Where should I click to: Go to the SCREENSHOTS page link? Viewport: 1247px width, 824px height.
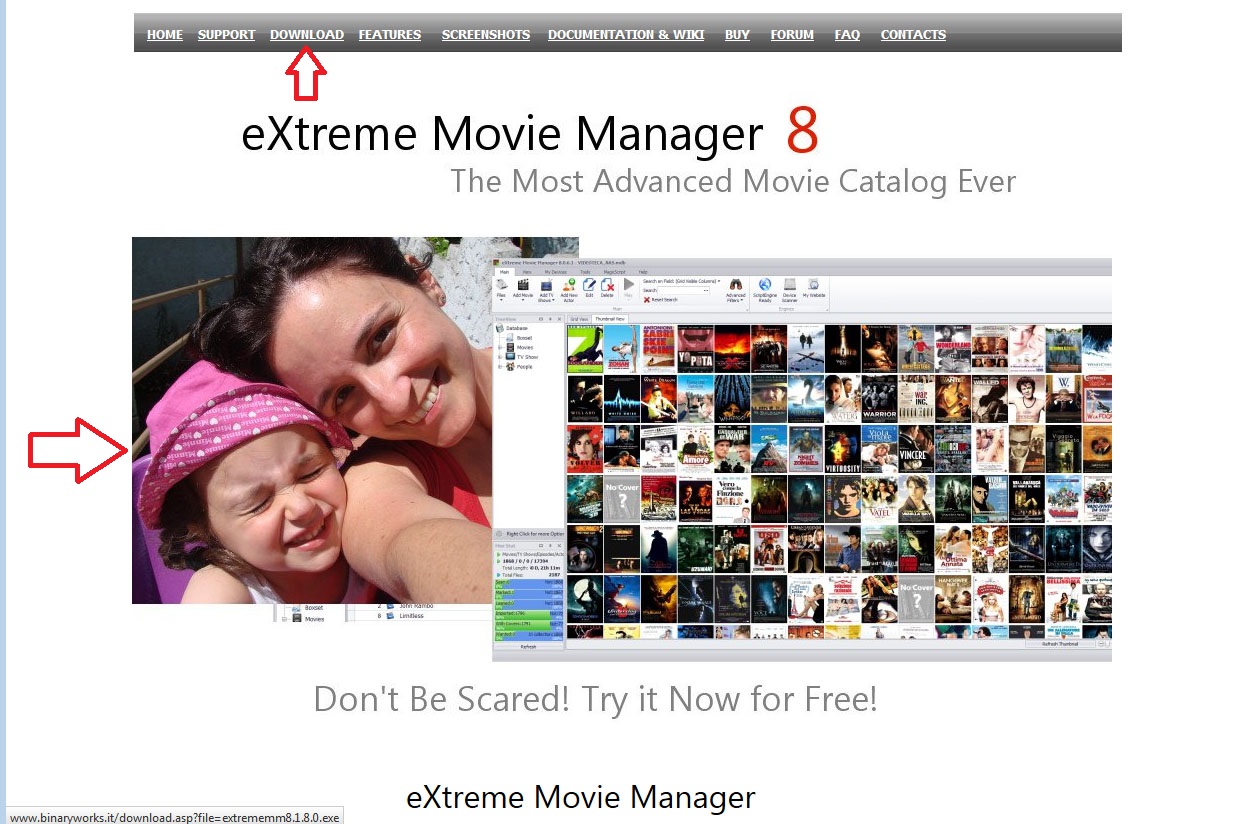pos(486,35)
